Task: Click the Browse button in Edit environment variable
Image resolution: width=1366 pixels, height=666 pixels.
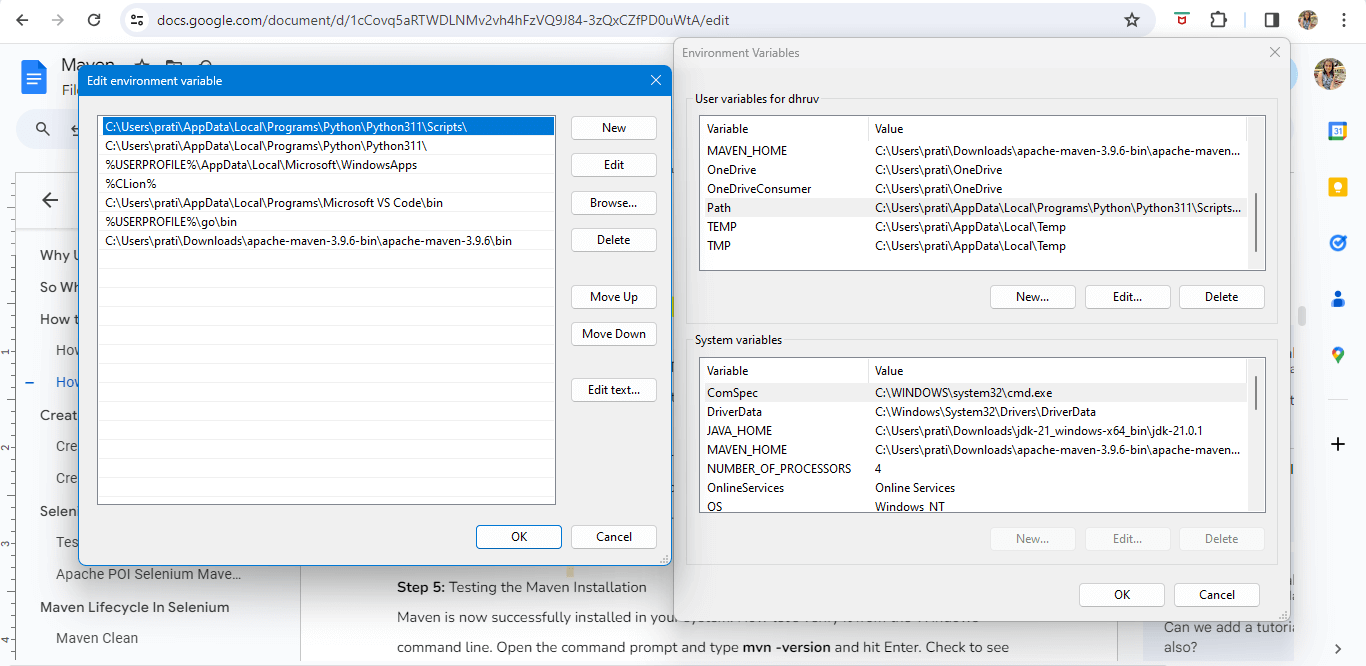Action: [613, 202]
